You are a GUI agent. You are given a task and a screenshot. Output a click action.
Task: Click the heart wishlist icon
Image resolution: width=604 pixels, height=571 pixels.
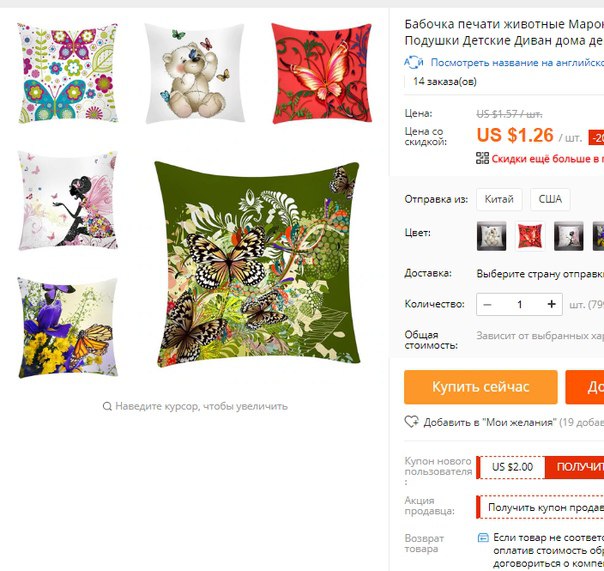pyautogui.click(x=411, y=422)
